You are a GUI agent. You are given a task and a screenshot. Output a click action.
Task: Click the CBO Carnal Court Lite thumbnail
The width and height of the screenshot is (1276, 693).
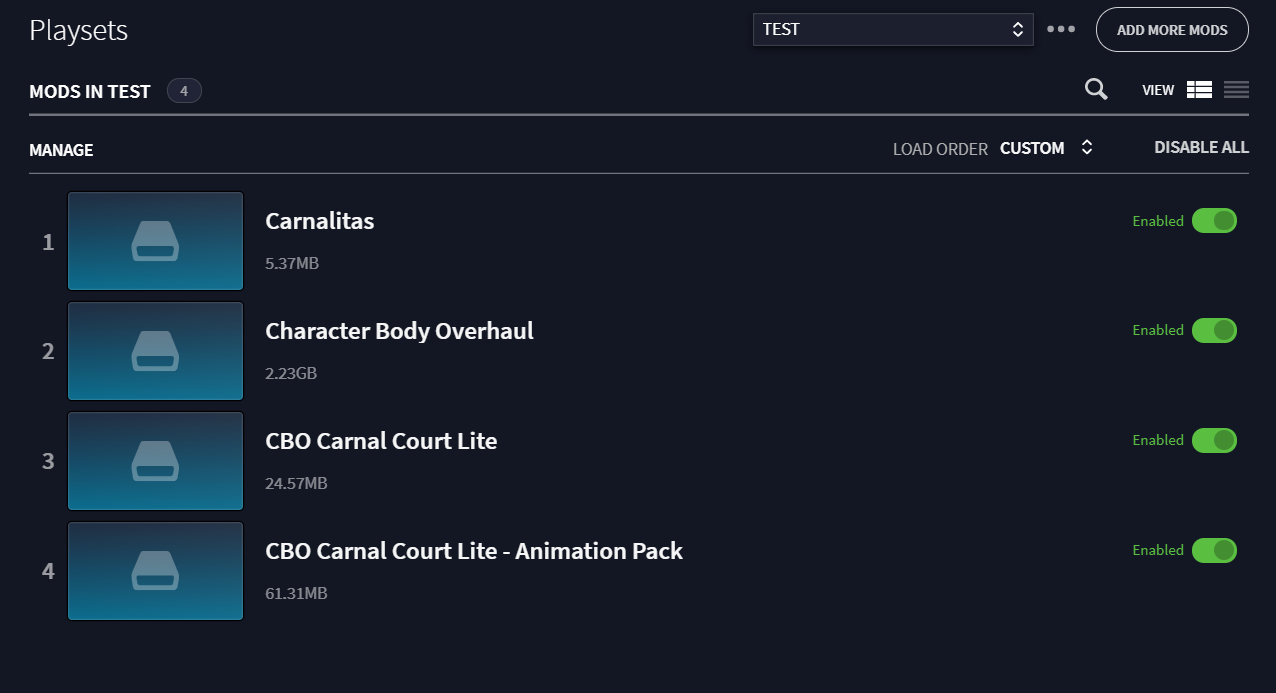156,461
